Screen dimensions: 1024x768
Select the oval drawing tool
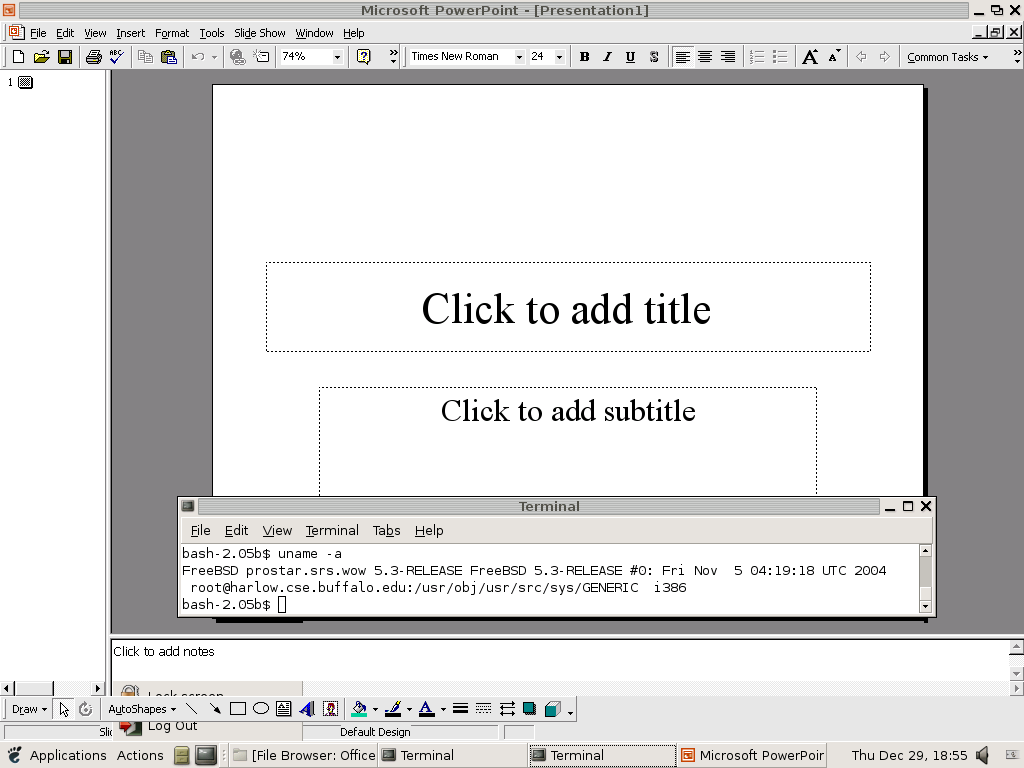click(259, 709)
